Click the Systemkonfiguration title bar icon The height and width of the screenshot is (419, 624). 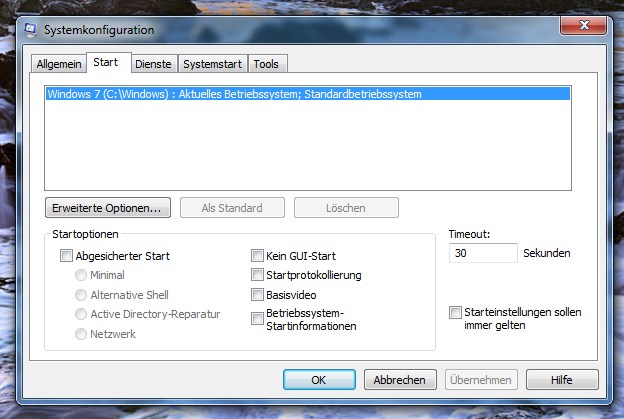tap(31, 30)
